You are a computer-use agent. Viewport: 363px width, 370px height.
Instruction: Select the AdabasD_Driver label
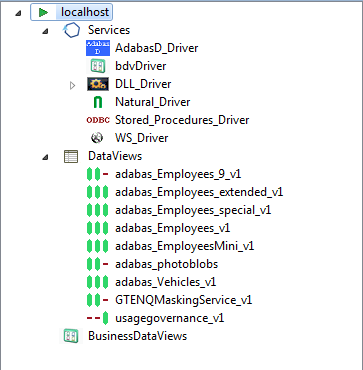click(x=157, y=48)
